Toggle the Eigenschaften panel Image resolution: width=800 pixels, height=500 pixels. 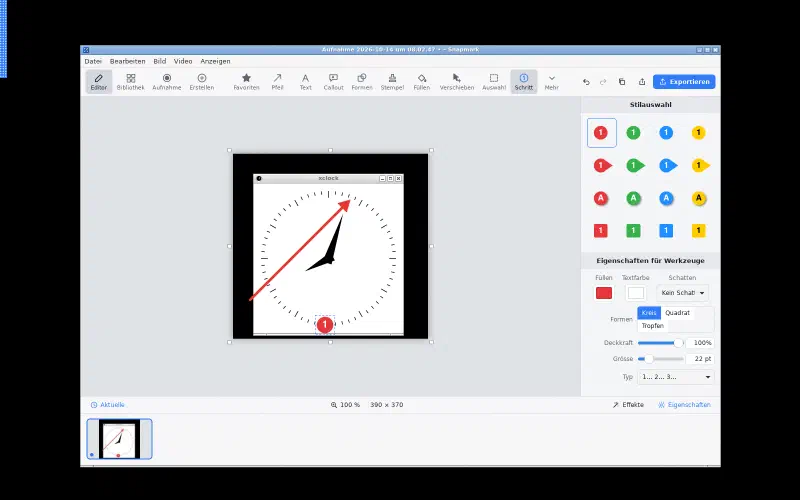tap(684, 405)
